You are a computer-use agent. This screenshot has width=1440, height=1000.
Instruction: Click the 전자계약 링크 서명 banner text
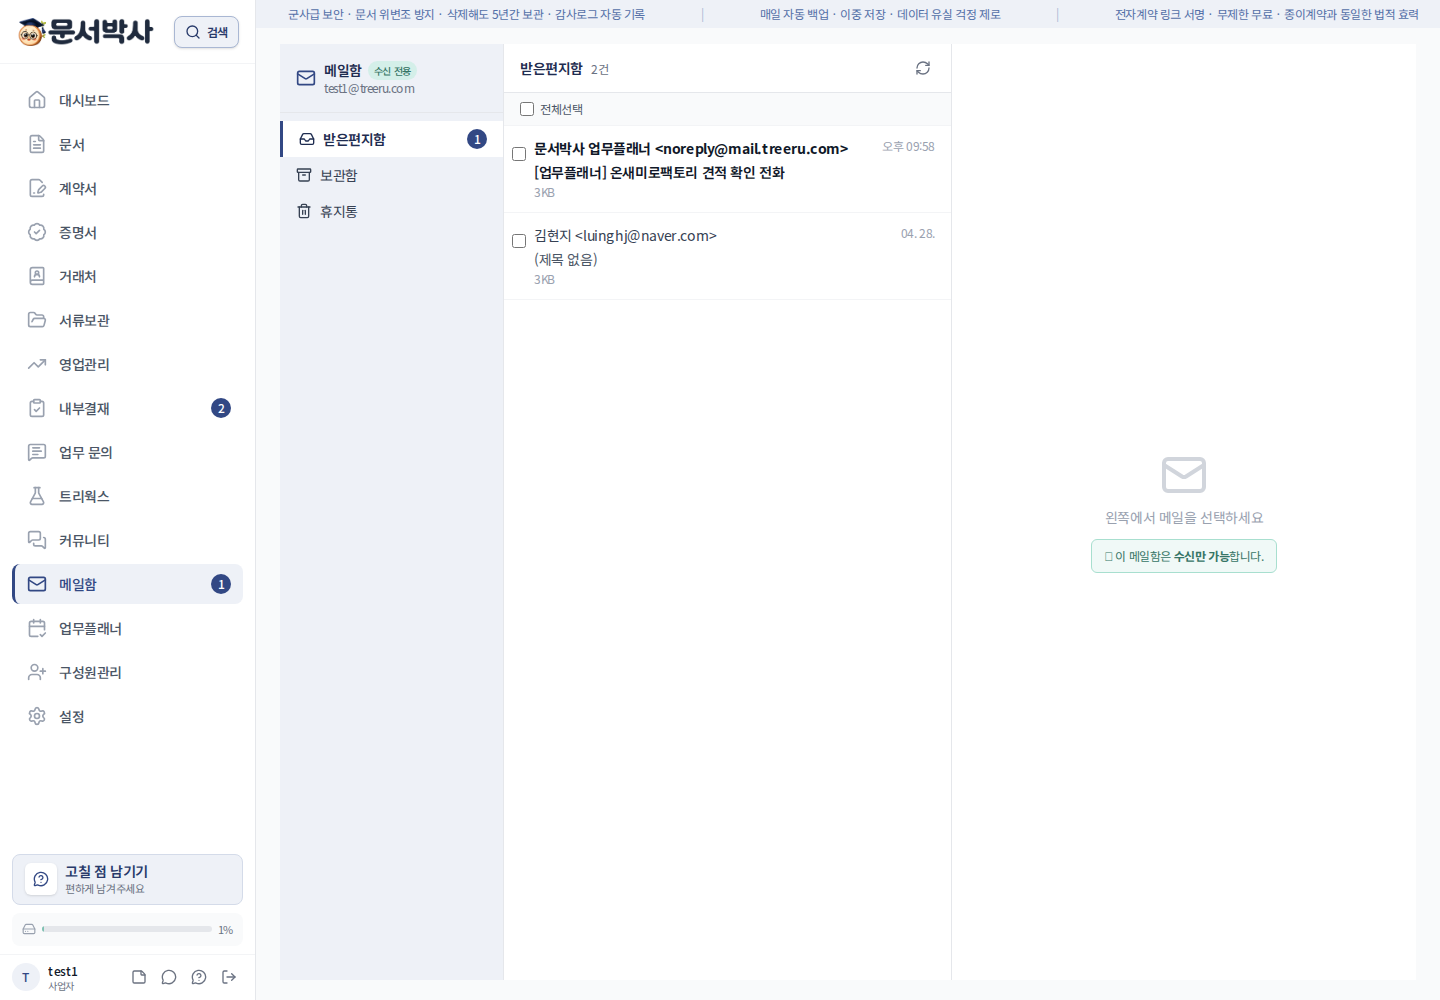point(1267,14)
